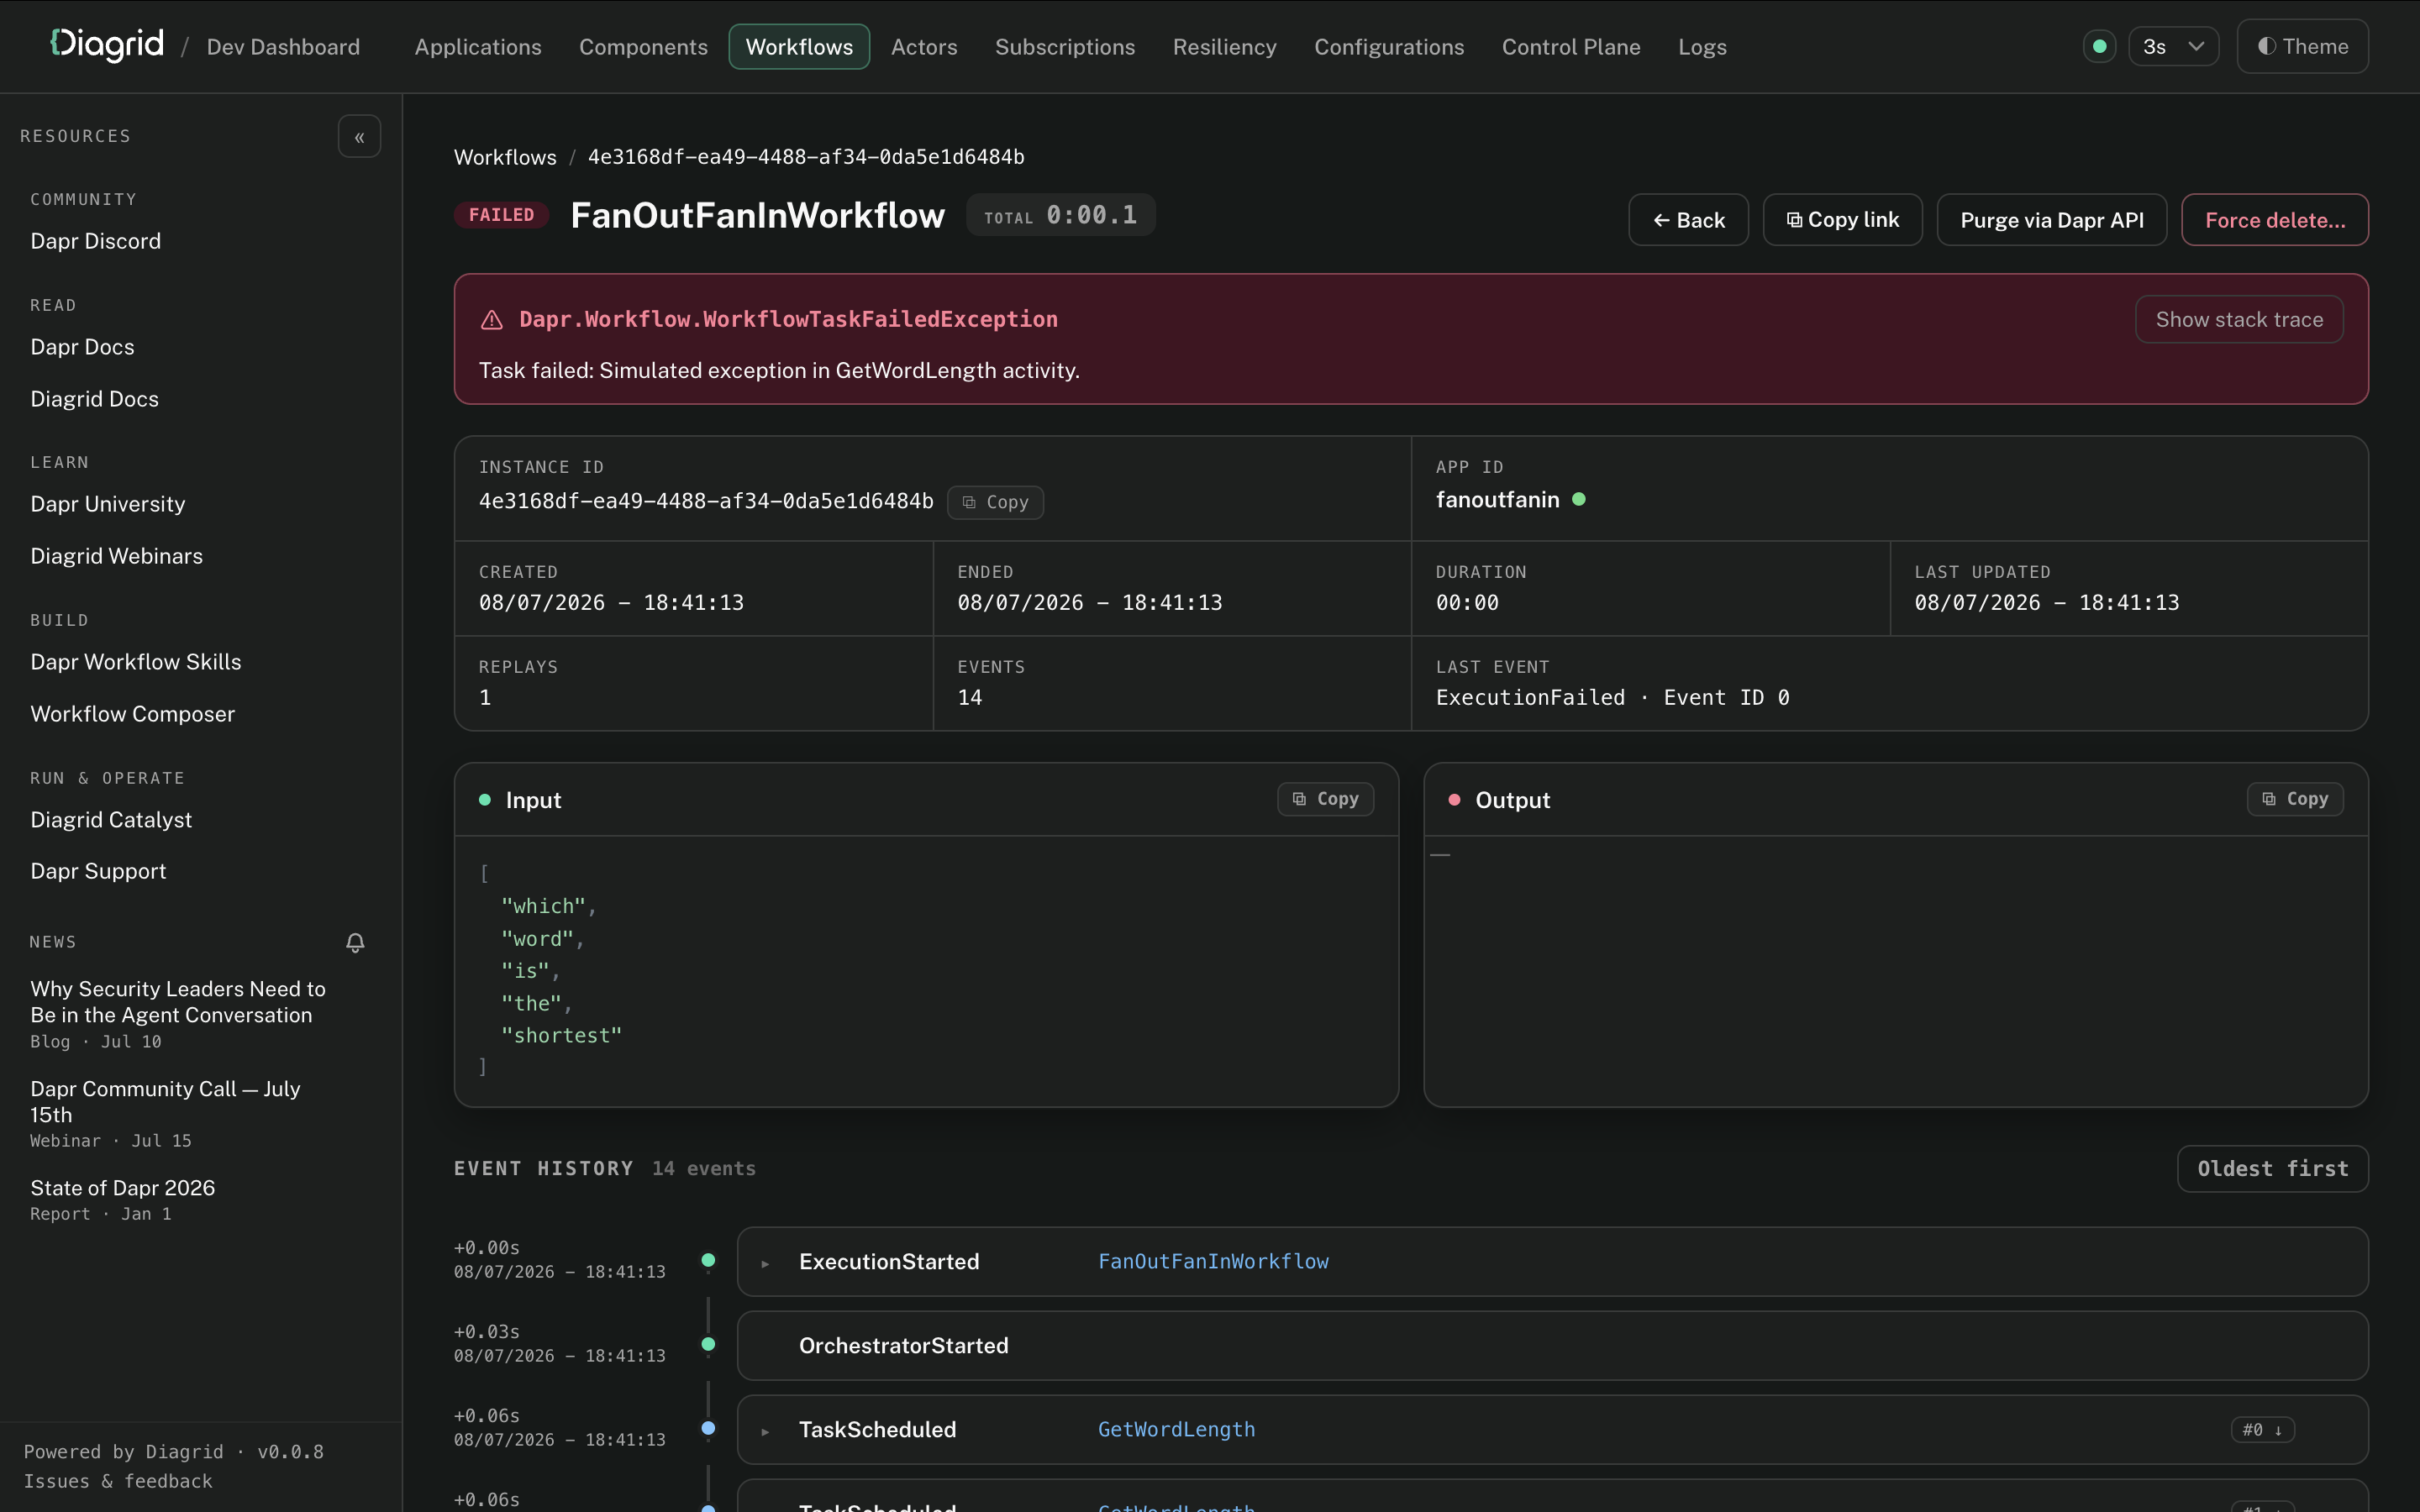Click Issues & feedback link
This screenshot has height=1512, width=2420.
(118, 1481)
